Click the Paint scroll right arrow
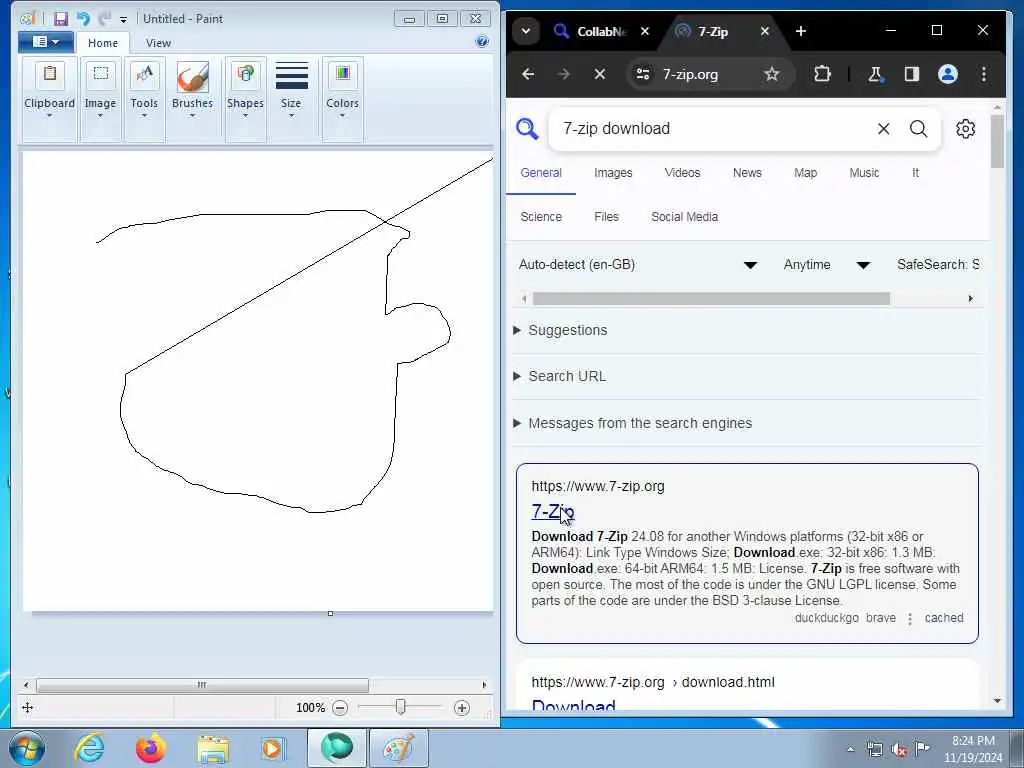 [x=484, y=685]
